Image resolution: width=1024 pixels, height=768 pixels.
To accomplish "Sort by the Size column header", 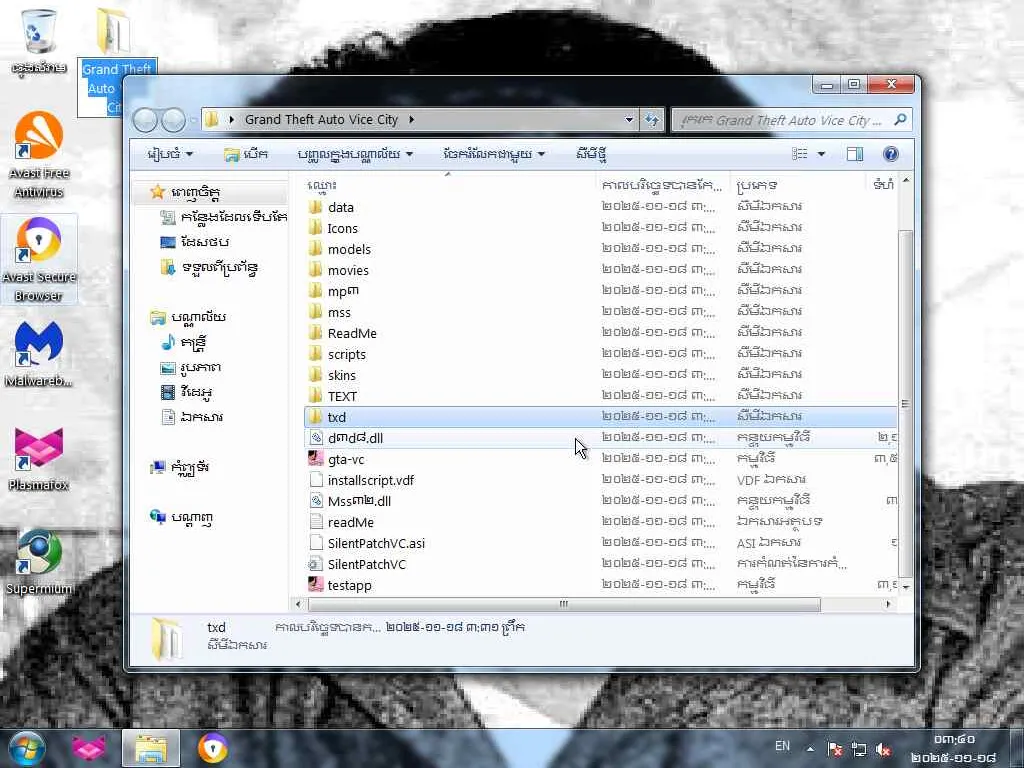I will coord(883,185).
